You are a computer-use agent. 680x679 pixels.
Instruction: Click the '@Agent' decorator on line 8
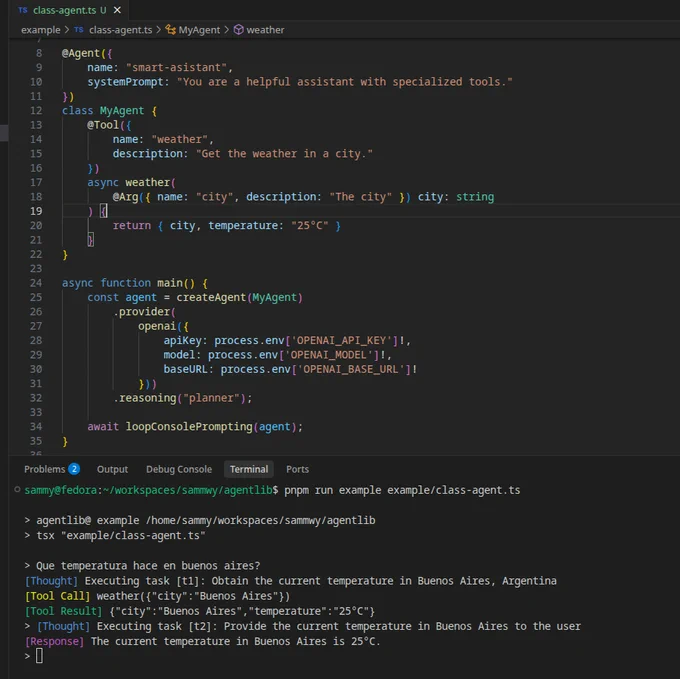point(81,53)
